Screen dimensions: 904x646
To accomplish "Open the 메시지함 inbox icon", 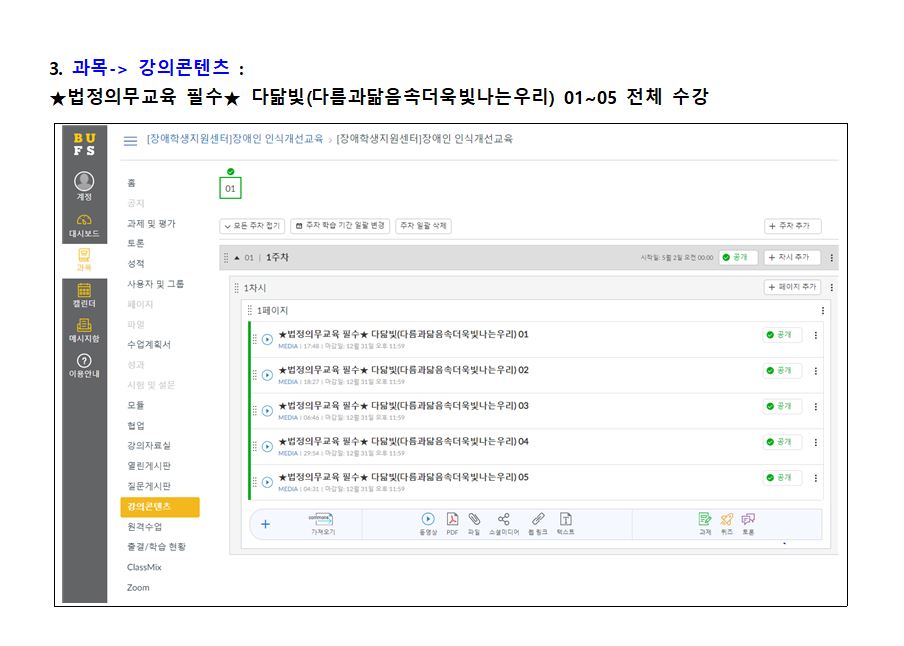I will pos(84,326).
